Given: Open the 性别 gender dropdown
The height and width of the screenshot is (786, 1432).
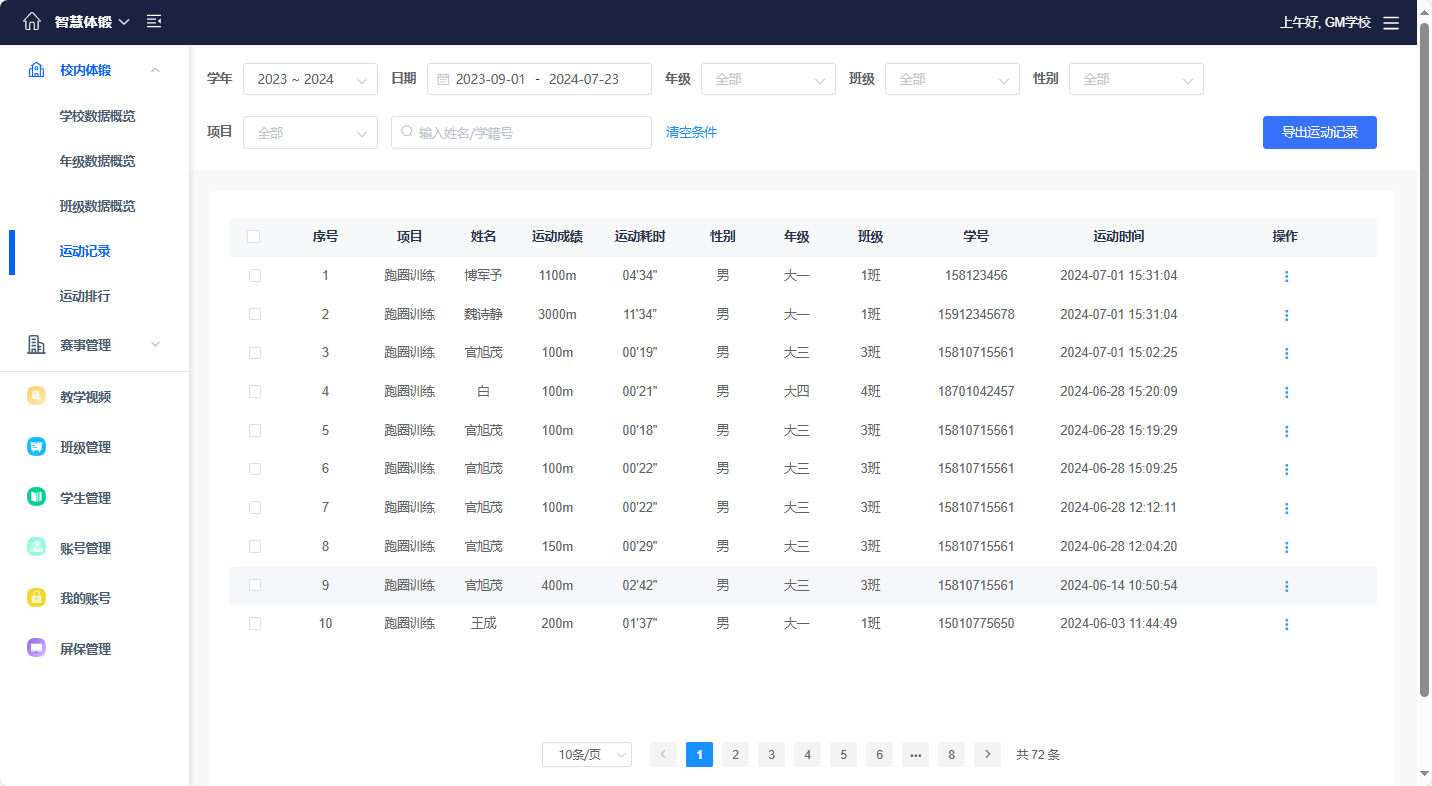Looking at the screenshot, I should click(1136, 79).
